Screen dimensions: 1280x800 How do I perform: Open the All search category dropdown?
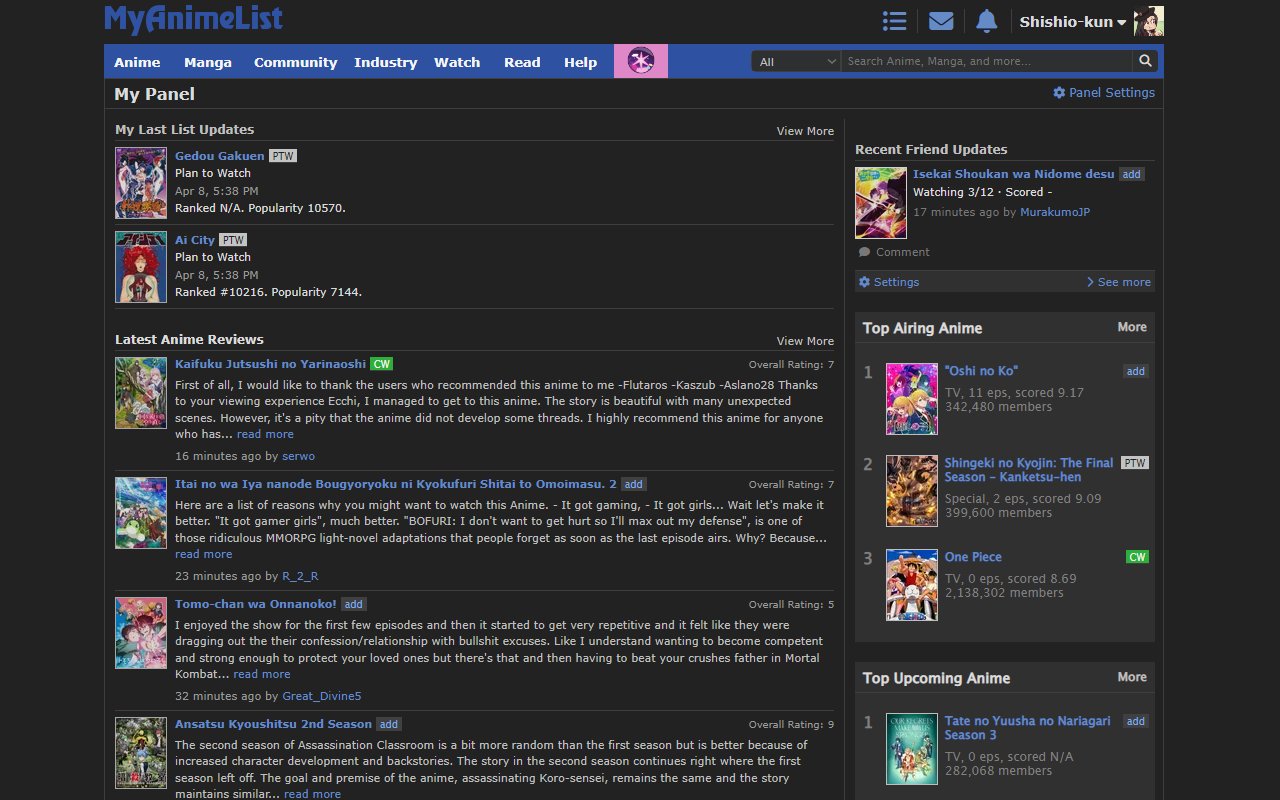coord(795,61)
